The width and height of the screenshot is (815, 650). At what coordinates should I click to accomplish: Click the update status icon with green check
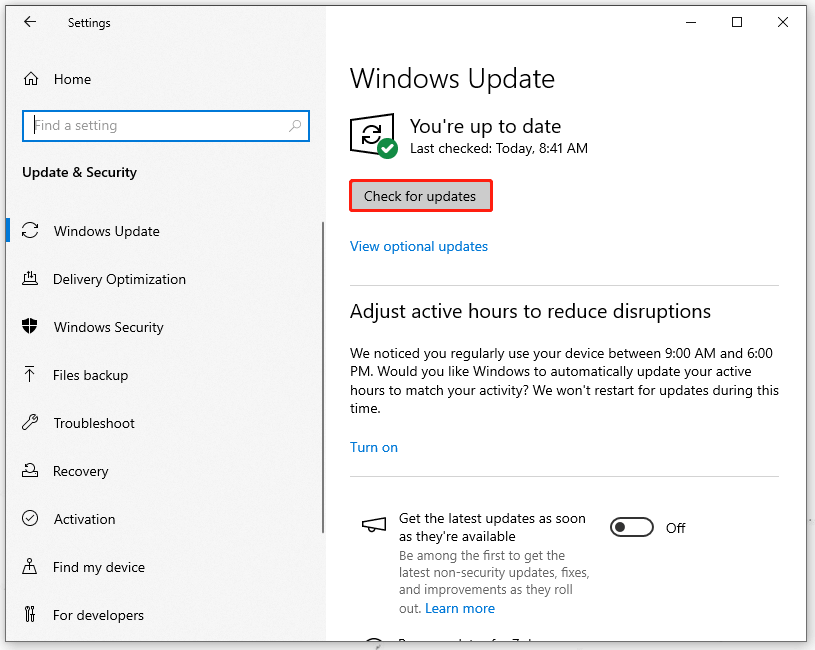373,136
